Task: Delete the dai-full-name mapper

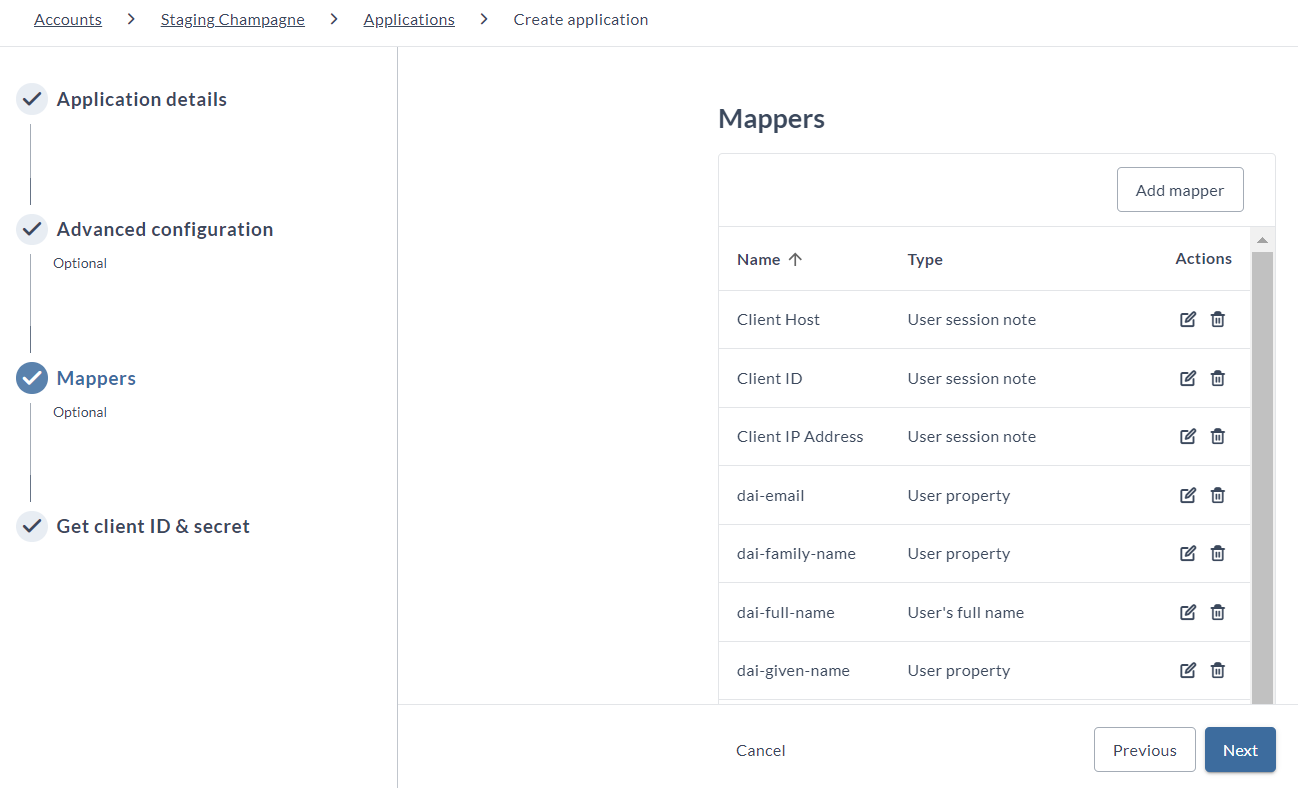Action: coord(1218,612)
